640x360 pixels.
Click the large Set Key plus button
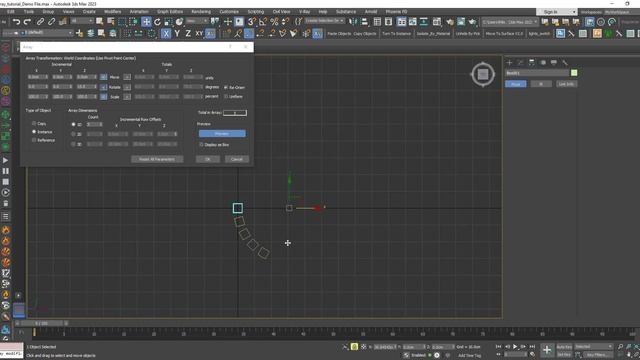pos(547,350)
